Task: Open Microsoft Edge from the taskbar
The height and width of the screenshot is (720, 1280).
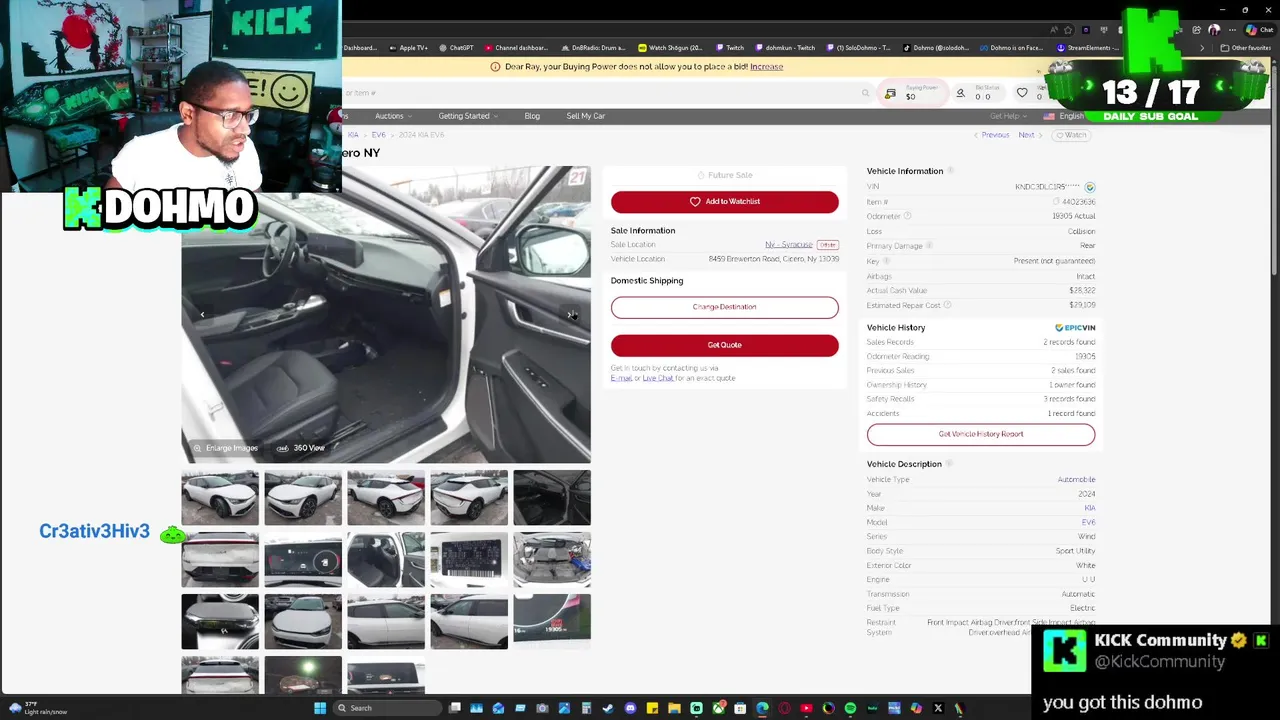Action: pos(762,708)
